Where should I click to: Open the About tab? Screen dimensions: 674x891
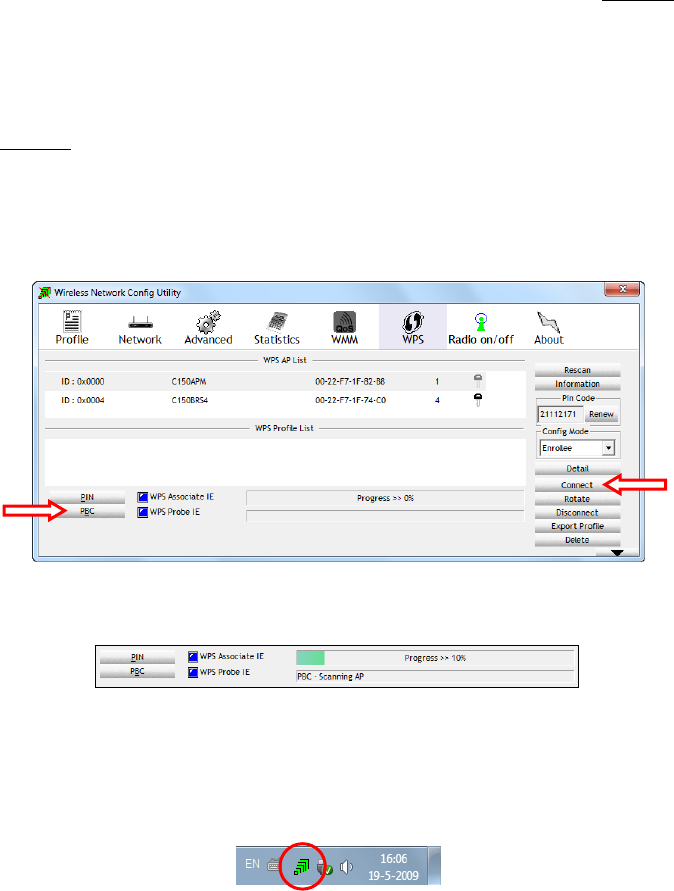548,328
